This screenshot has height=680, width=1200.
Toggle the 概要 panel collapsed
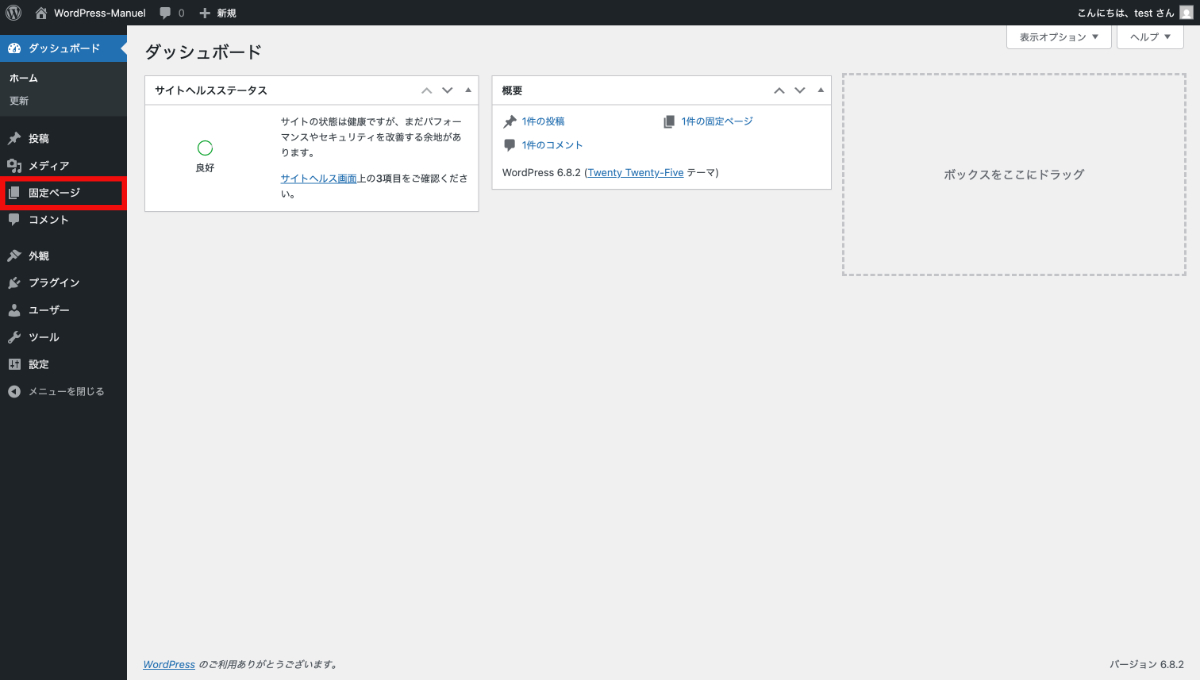pos(820,89)
